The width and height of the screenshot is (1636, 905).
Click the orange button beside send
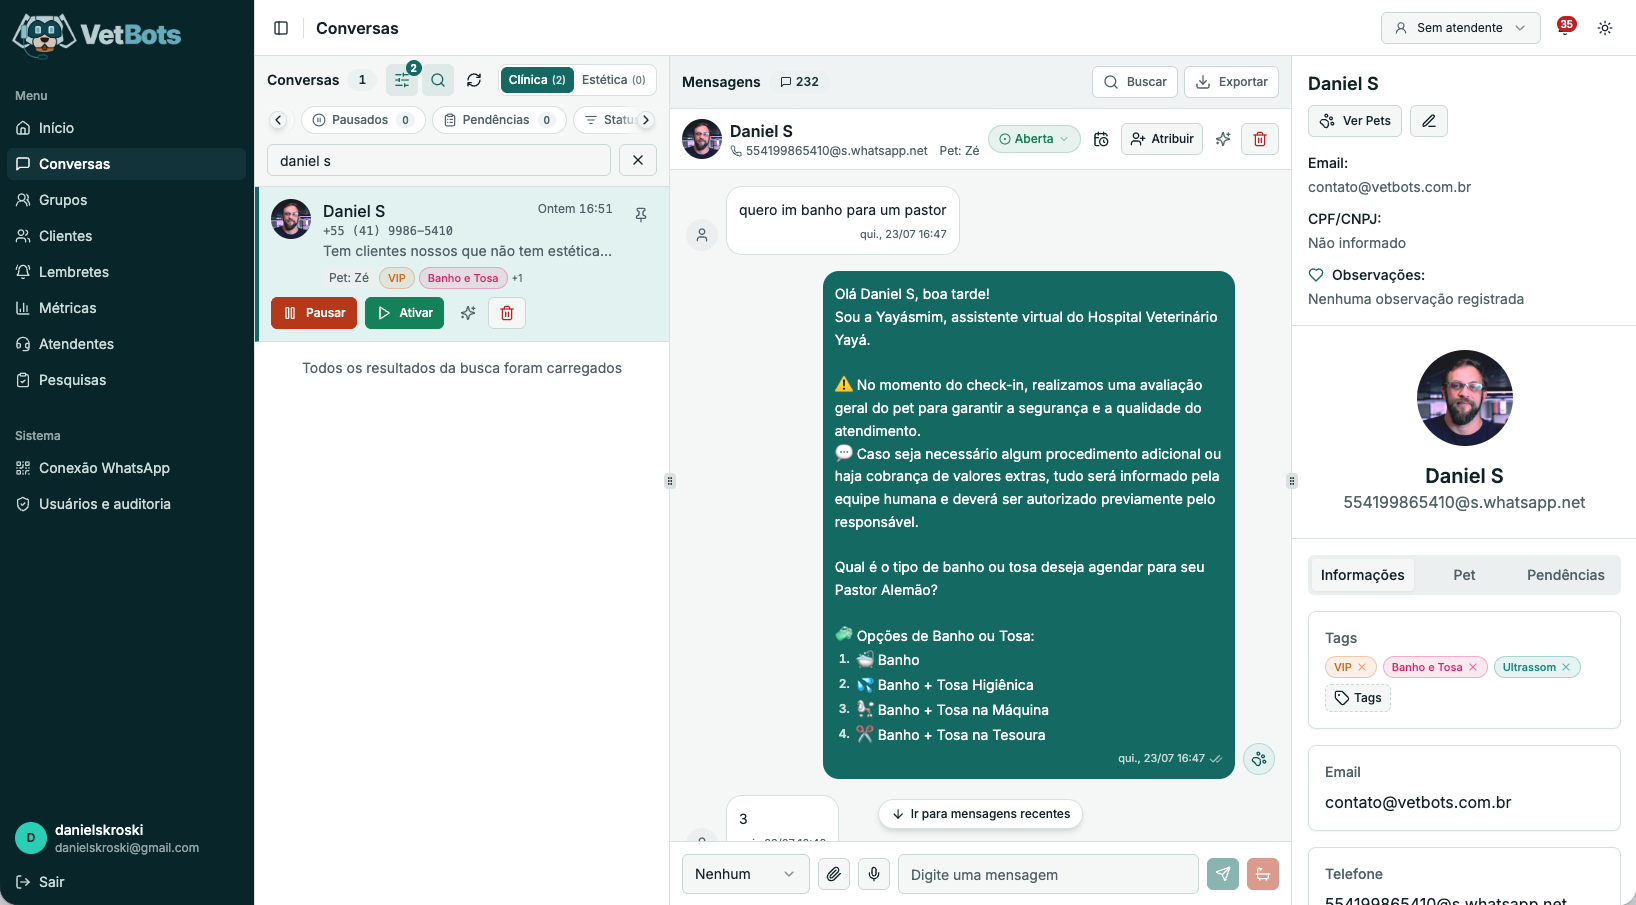coord(1263,874)
